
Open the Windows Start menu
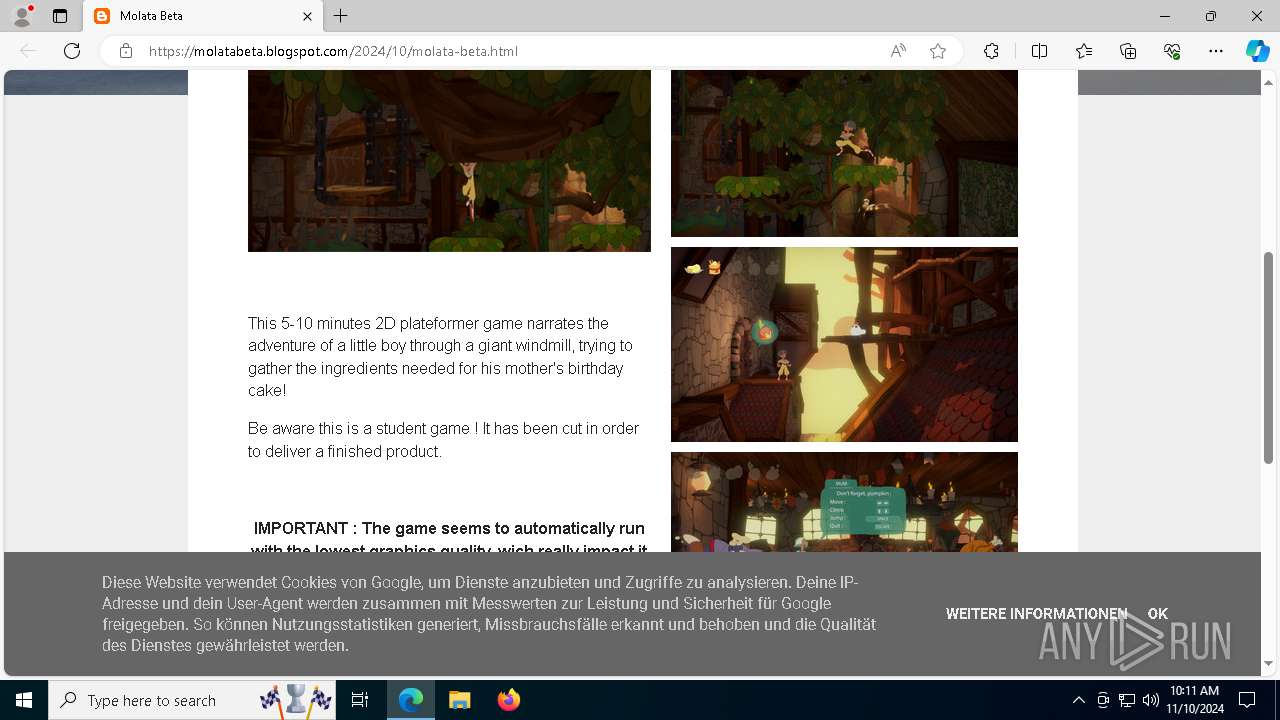tap(24, 700)
